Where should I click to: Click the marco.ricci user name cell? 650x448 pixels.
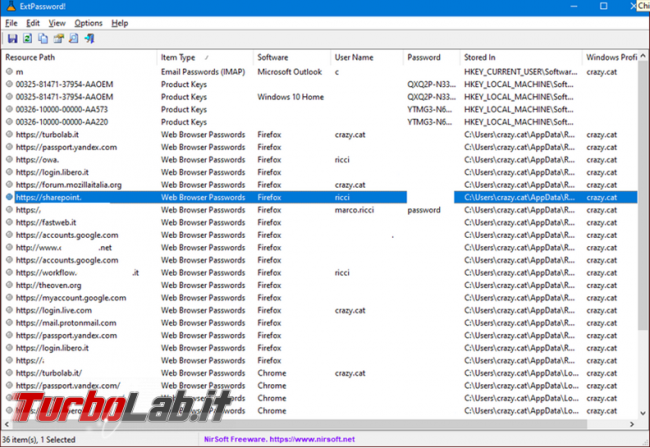(354, 210)
